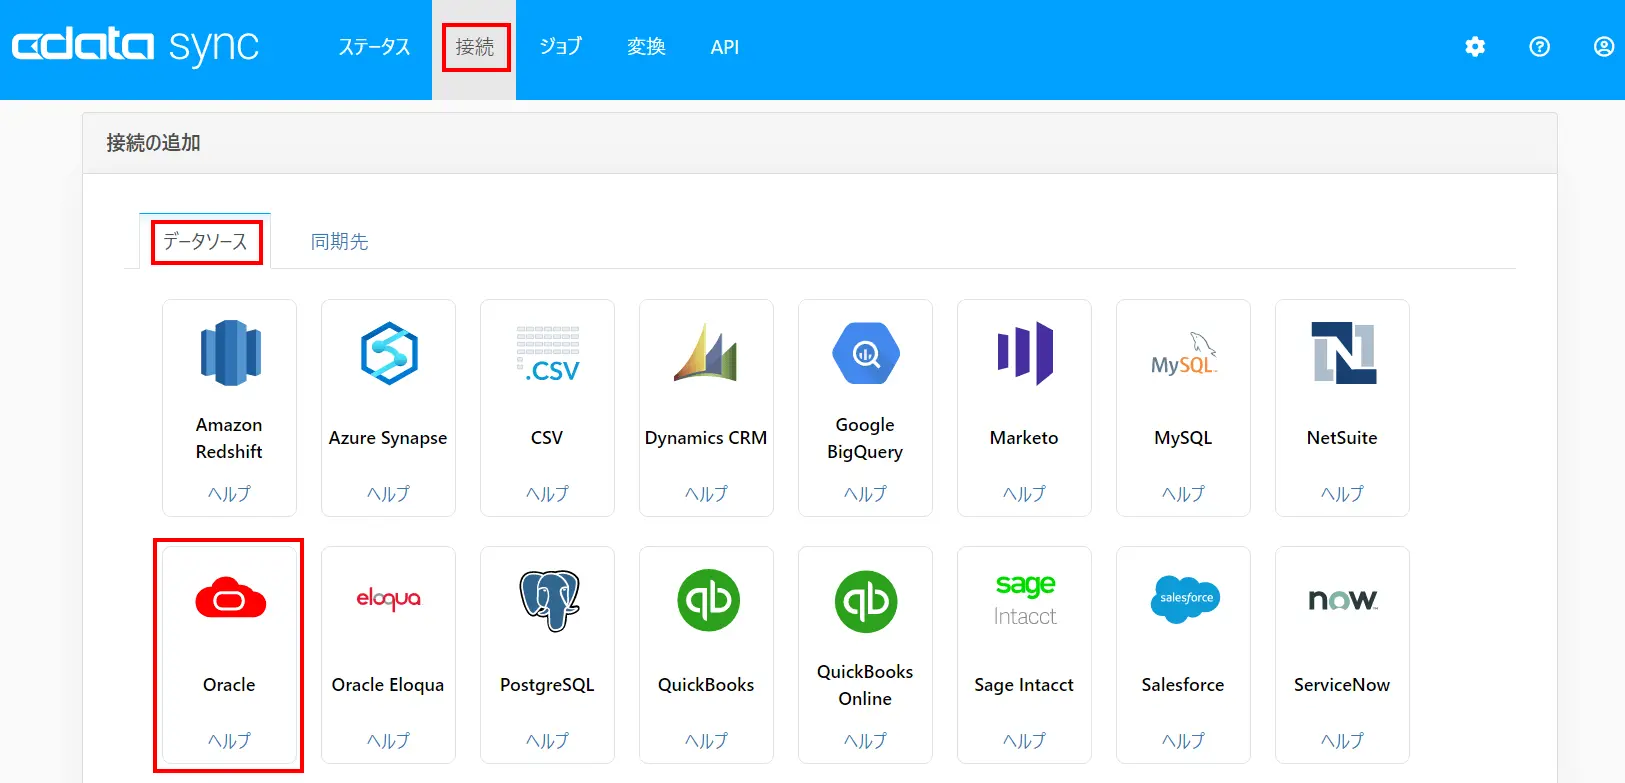Open ヘルプ link for Dynamics CRM

[706, 494]
